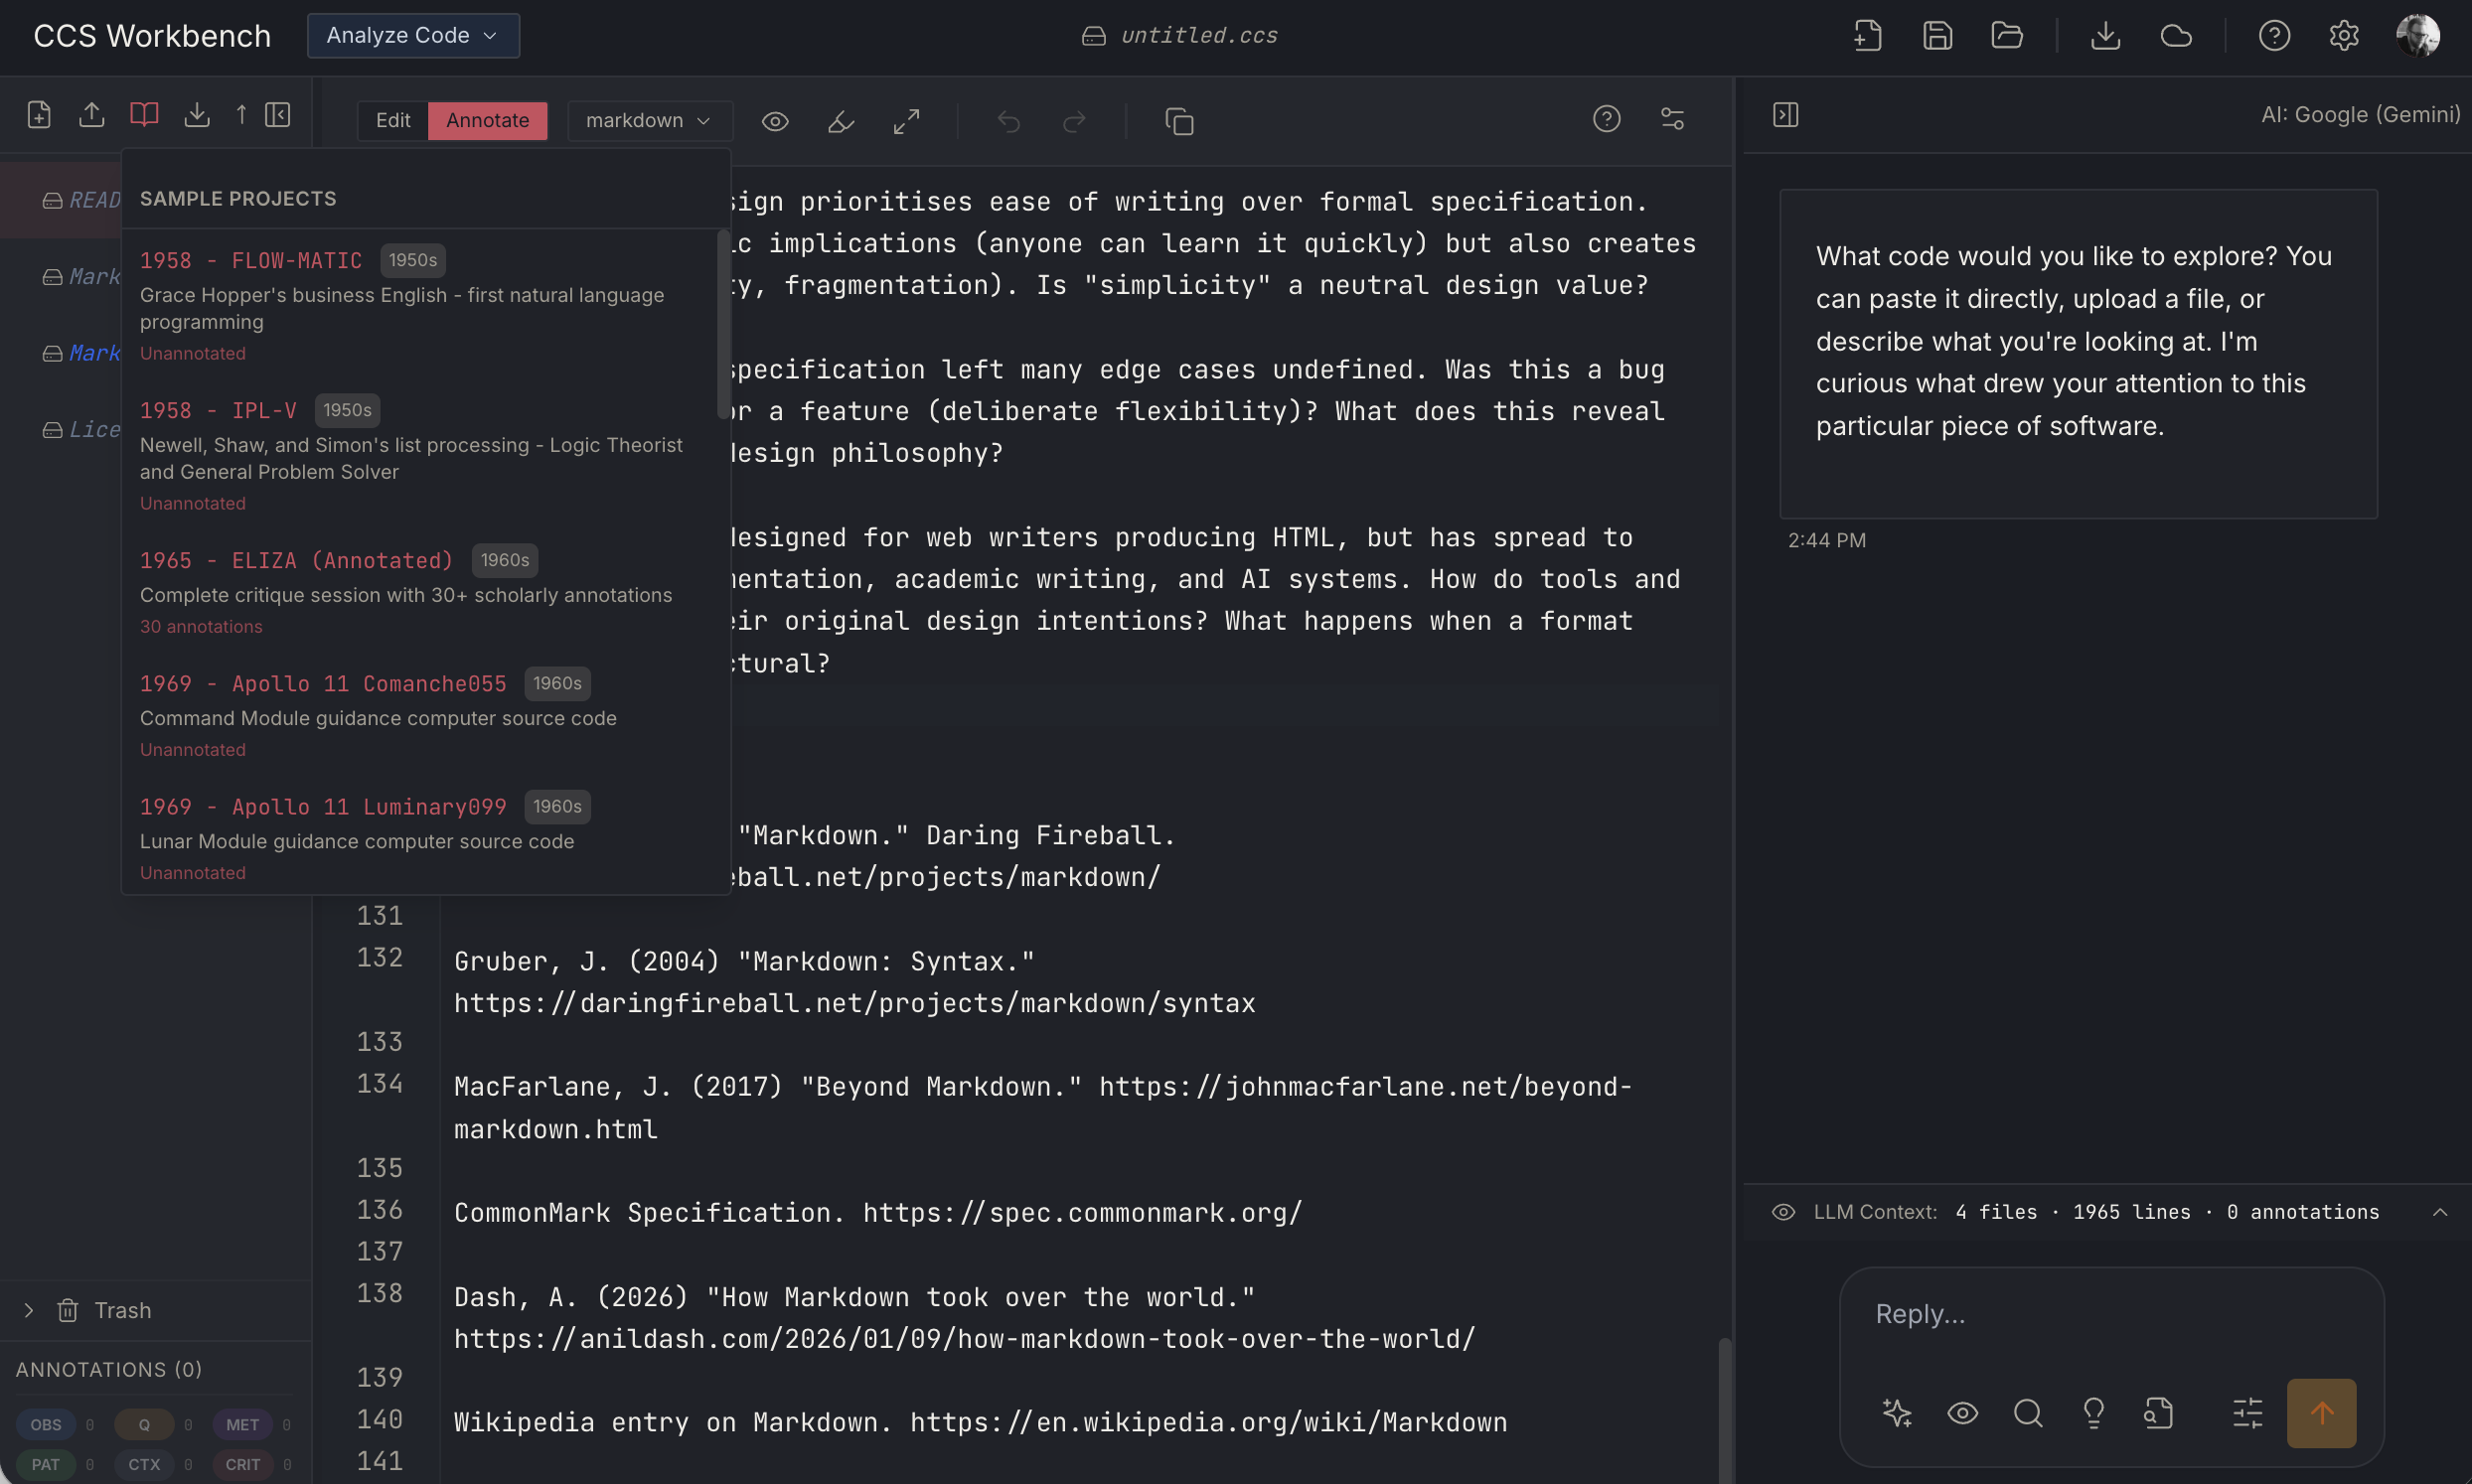Send reply with the orange arrow button
The width and height of the screenshot is (2472, 1484).
(2320, 1412)
